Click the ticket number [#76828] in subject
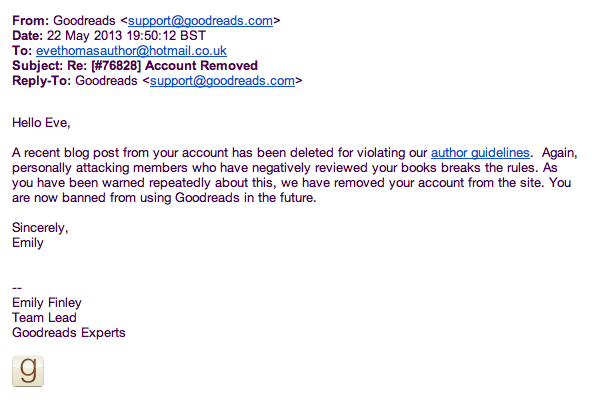The width and height of the screenshot is (592, 400). [x=116, y=66]
